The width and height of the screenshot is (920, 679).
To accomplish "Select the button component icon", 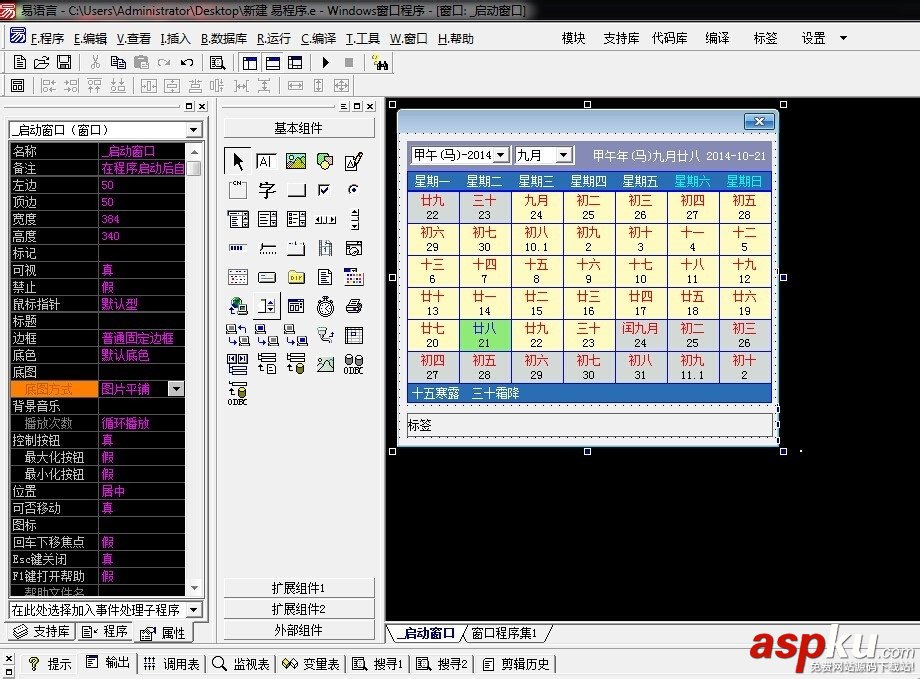I will 296,190.
